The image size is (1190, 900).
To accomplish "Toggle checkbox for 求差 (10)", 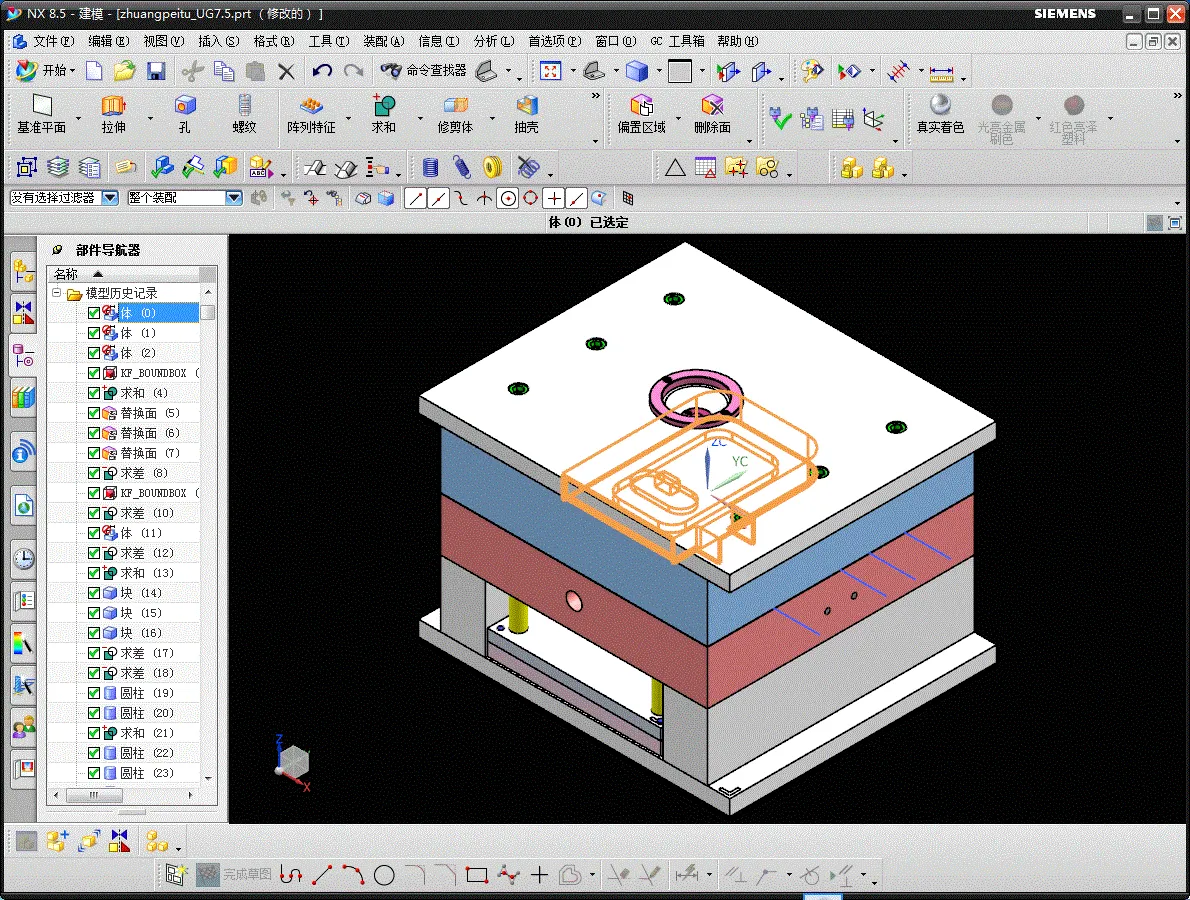I will tap(94, 513).
